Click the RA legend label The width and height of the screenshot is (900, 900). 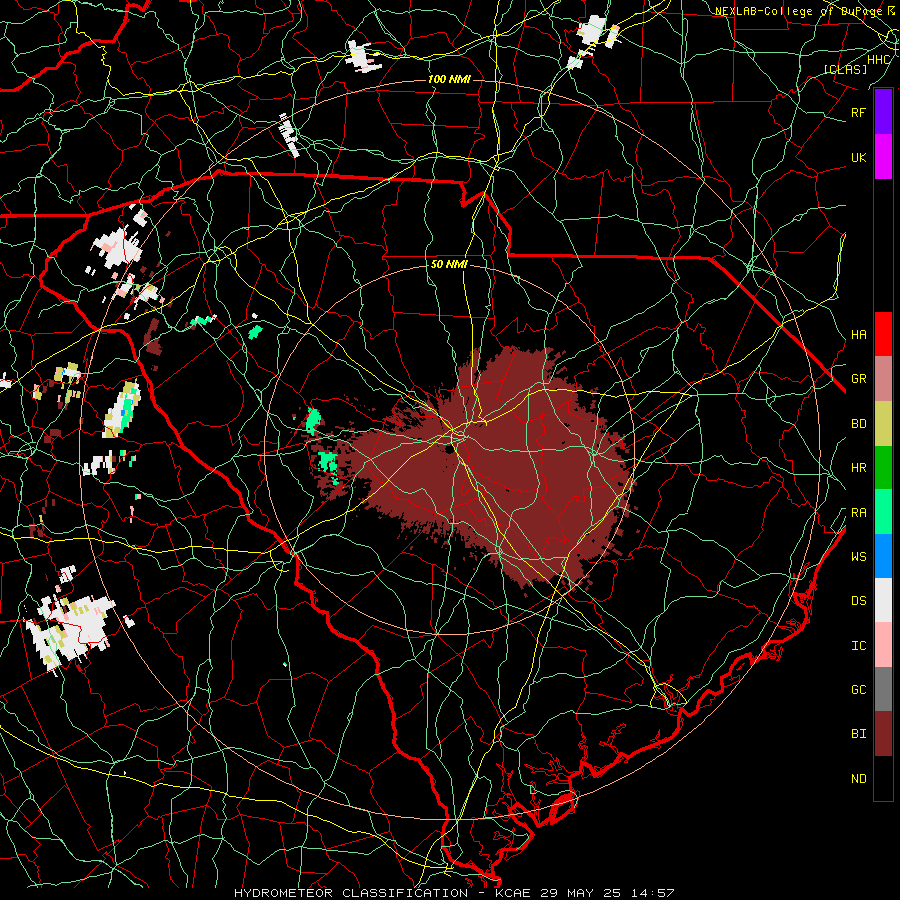pyautogui.click(x=858, y=512)
